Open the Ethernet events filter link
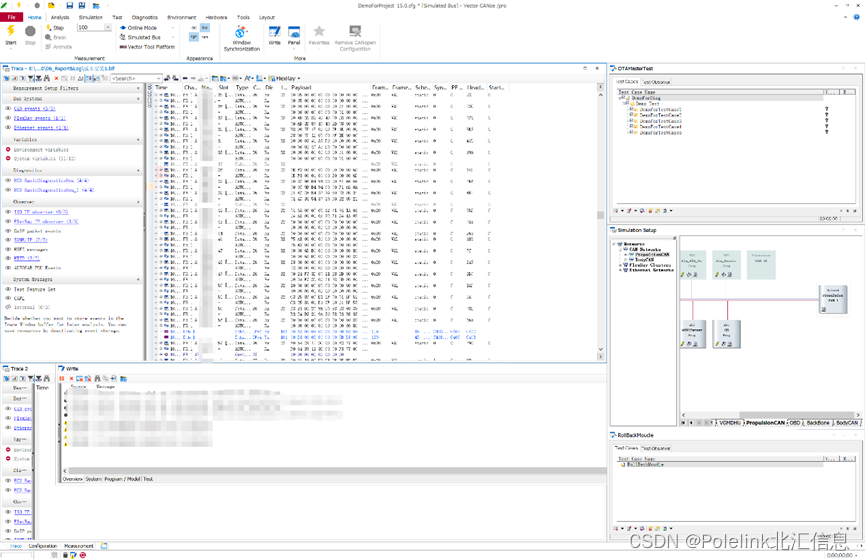The image size is (865, 560). pyautogui.click(x=41, y=127)
